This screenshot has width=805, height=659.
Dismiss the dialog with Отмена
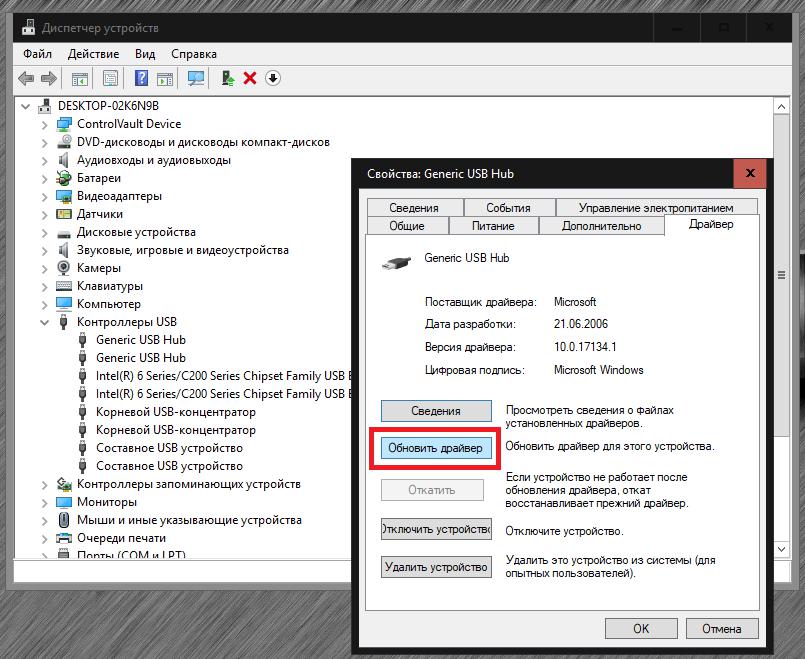click(721, 628)
